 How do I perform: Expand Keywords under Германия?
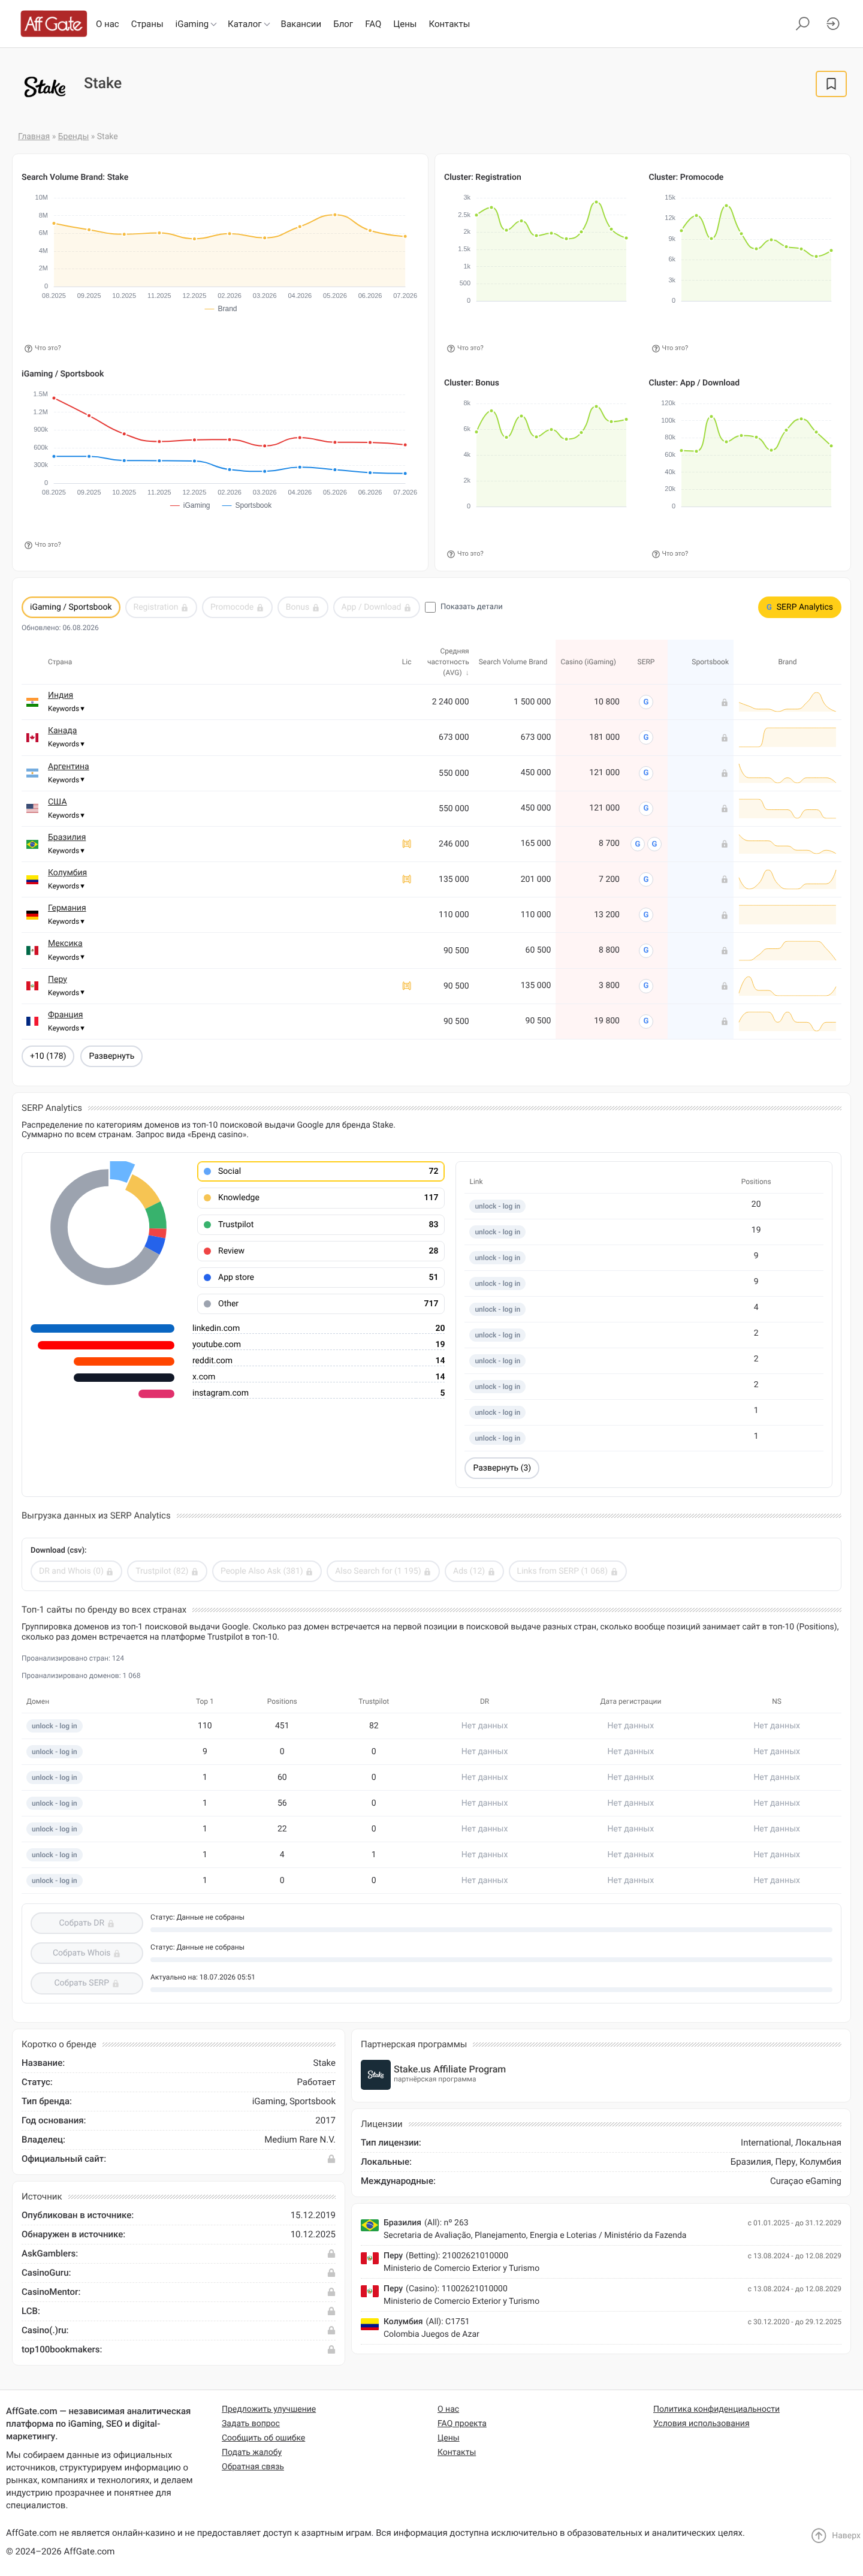coord(66,922)
